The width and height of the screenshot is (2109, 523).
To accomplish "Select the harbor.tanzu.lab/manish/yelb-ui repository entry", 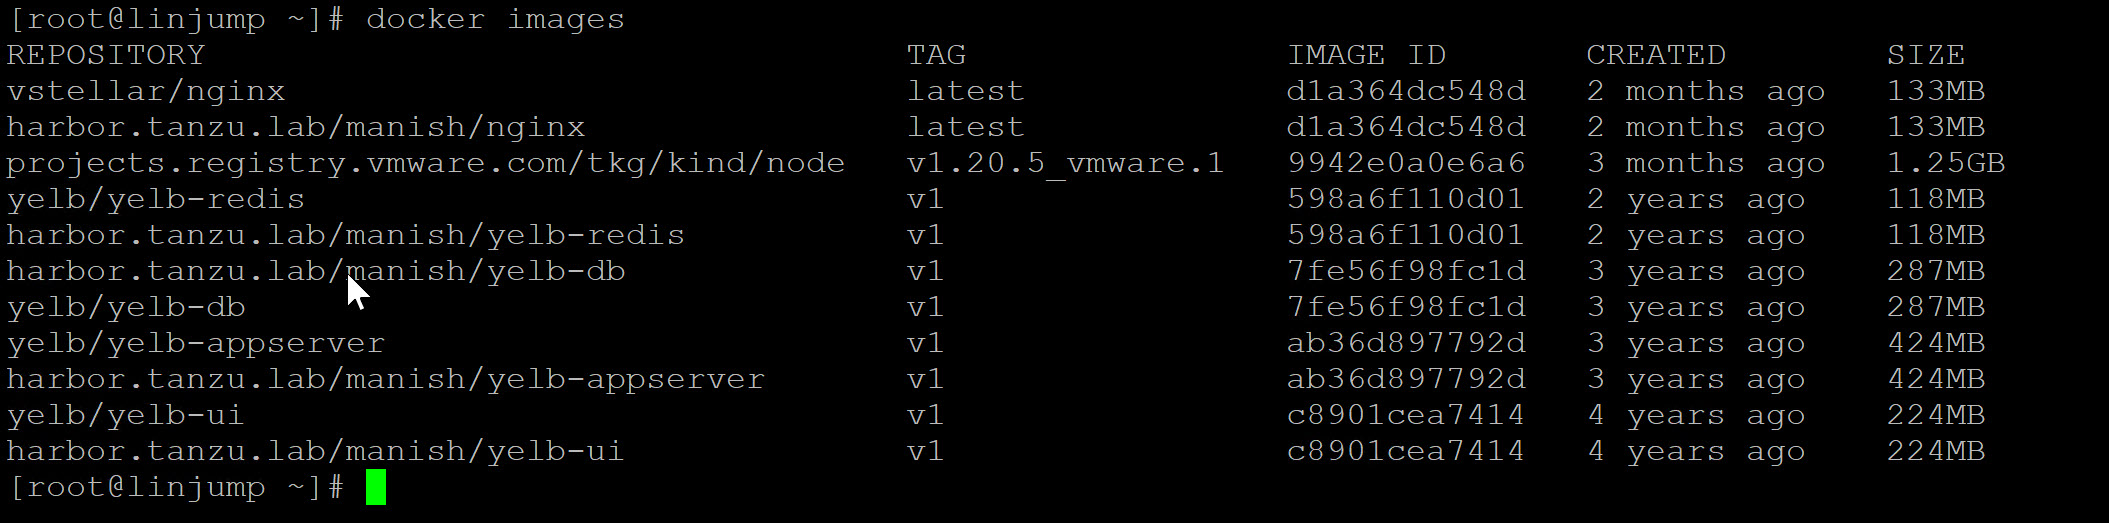I will click(x=316, y=451).
